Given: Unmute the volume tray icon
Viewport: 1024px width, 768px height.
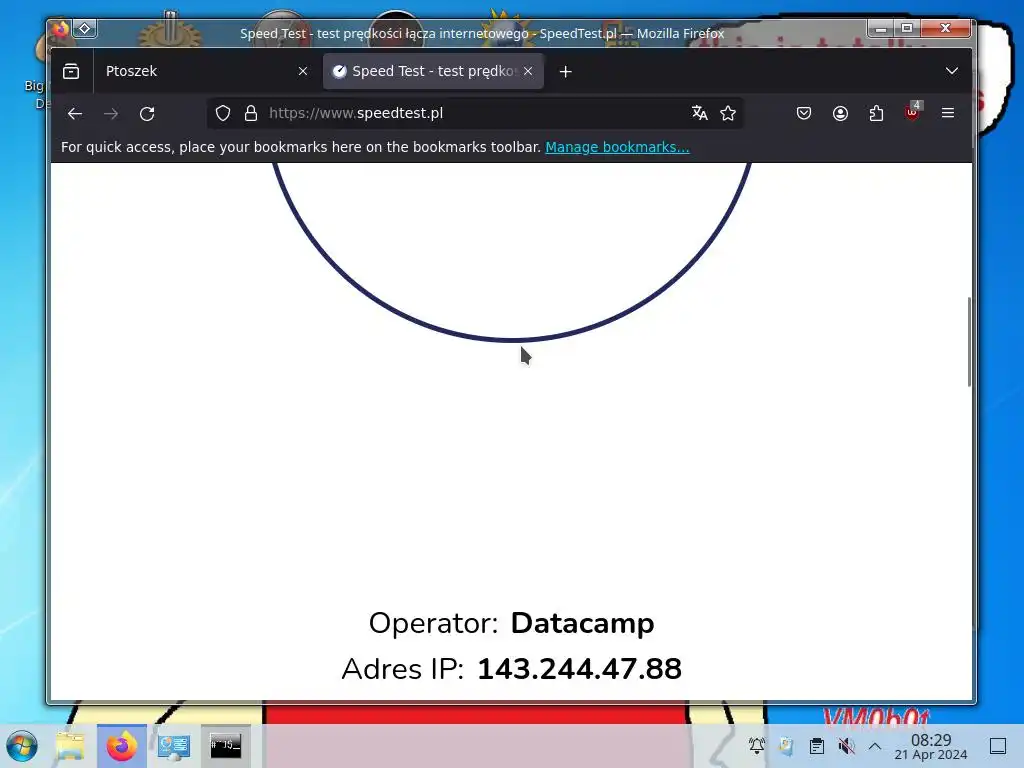Looking at the screenshot, I should point(846,746).
